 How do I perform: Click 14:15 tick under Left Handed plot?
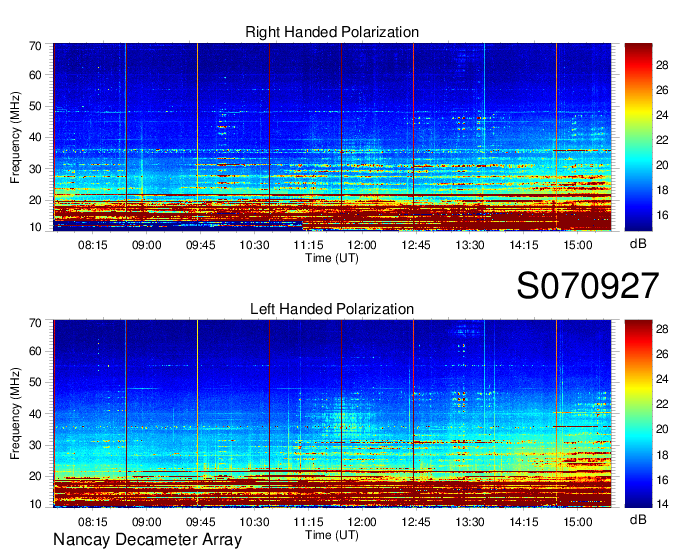click(x=524, y=522)
